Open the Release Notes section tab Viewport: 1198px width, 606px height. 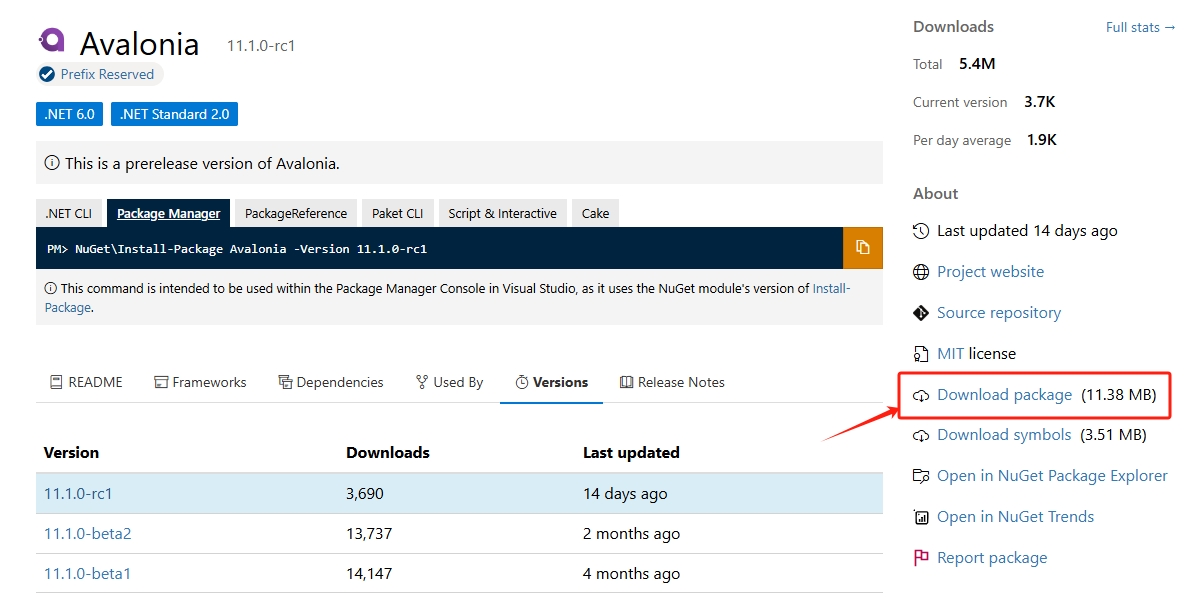672,382
